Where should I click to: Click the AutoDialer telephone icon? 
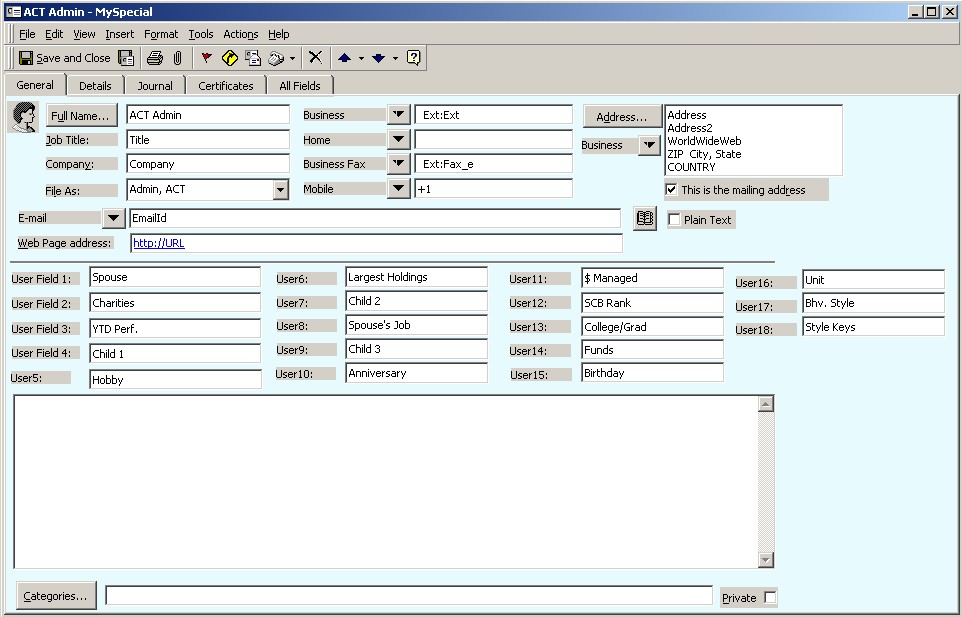[274, 58]
